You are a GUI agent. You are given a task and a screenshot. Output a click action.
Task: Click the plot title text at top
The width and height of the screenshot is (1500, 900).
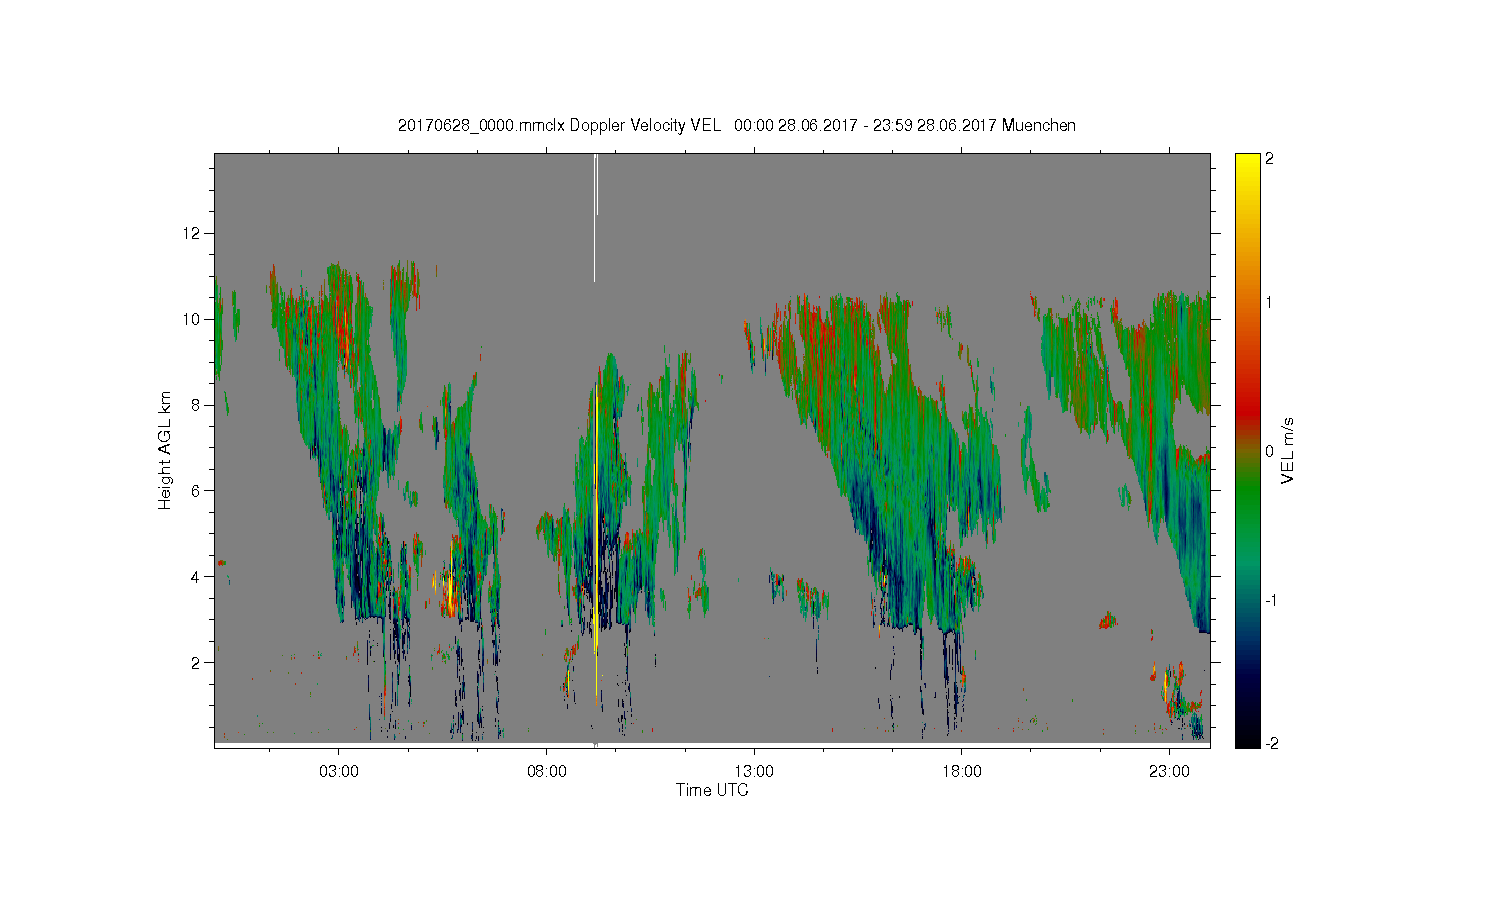click(x=737, y=125)
